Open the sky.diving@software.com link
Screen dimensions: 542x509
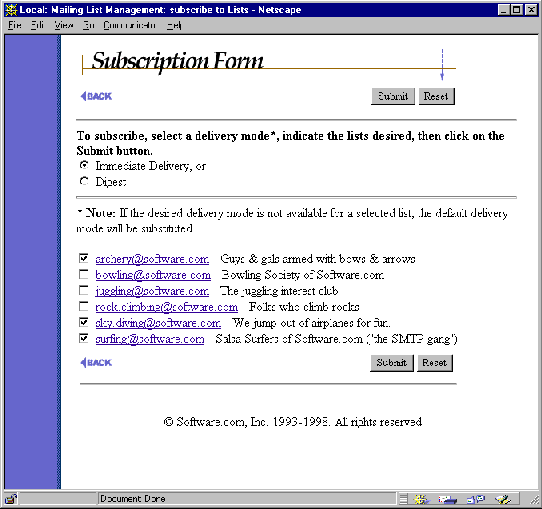pyautogui.click(x=158, y=323)
